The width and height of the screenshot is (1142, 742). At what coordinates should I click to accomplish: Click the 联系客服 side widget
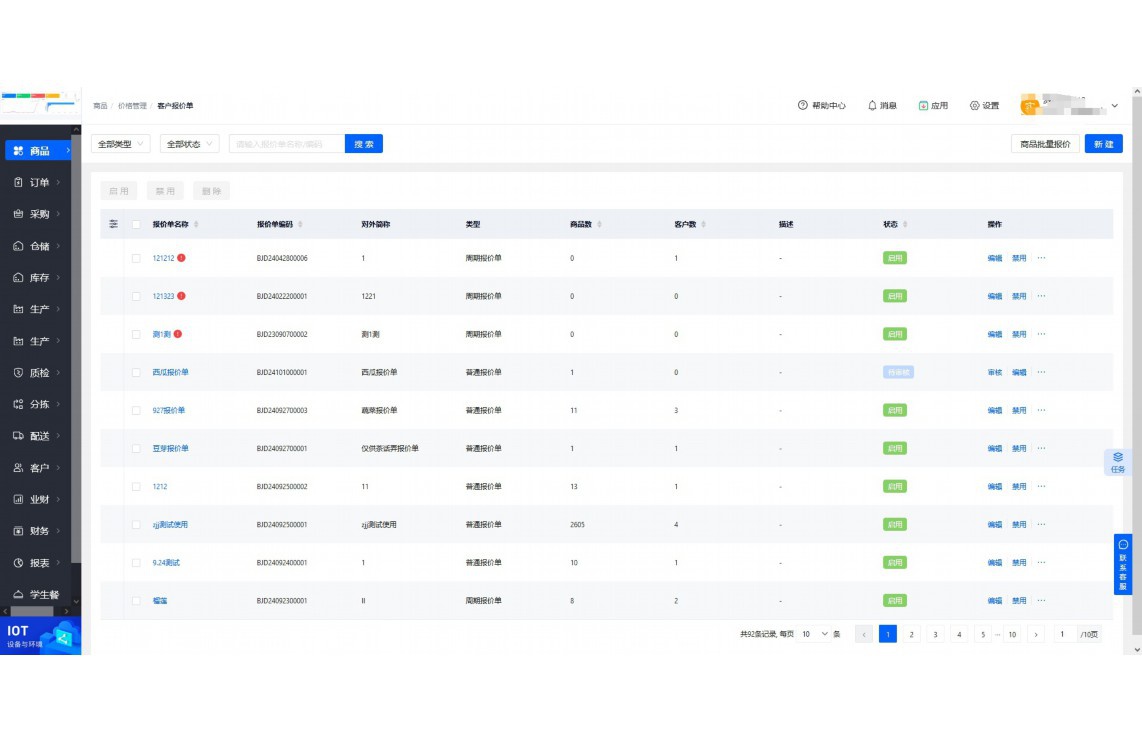[1123, 564]
